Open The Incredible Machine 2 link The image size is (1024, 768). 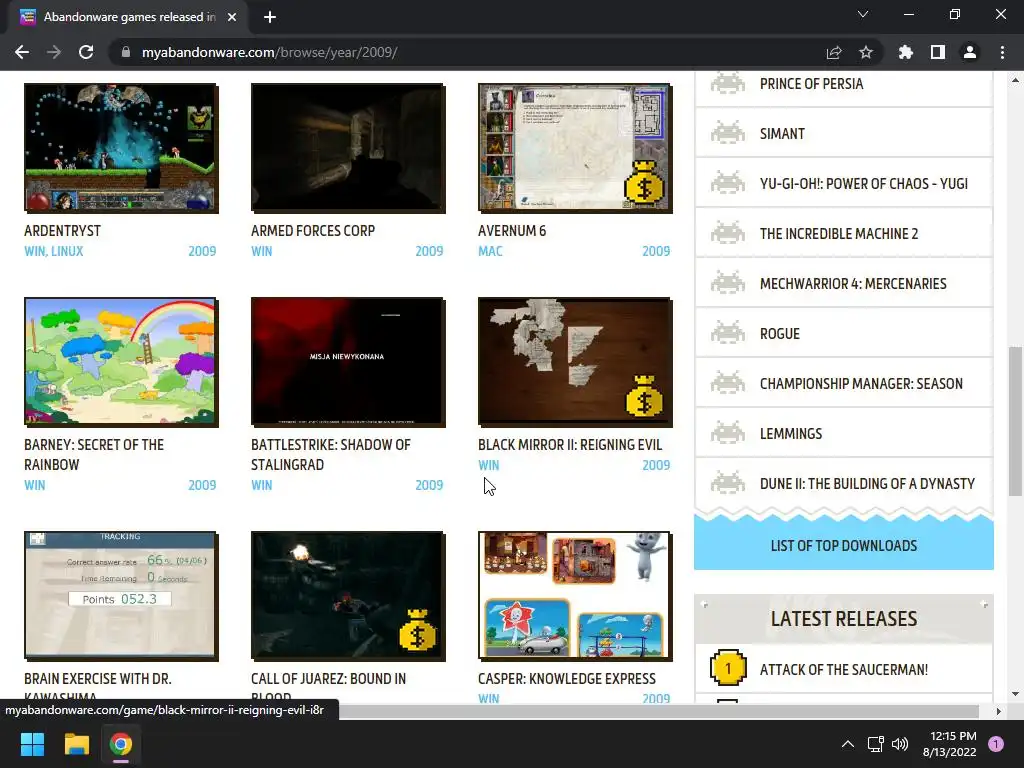click(x=839, y=233)
